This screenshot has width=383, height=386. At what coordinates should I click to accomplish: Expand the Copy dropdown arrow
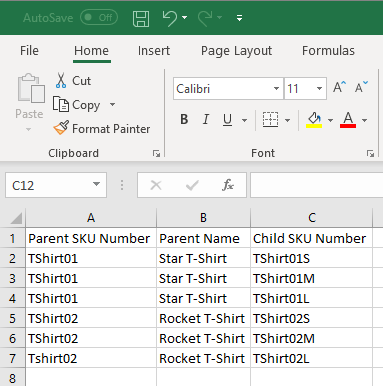click(113, 104)
